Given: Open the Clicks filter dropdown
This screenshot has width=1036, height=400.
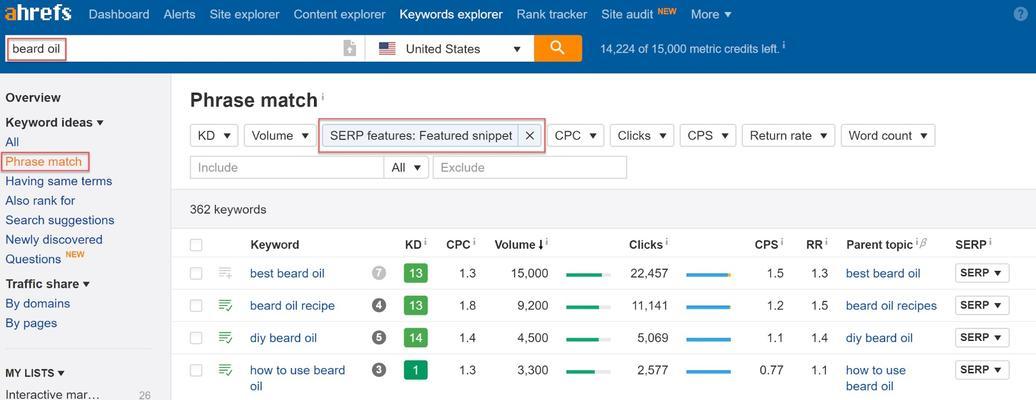Looking at the screenshot, I should click(642, 136).
